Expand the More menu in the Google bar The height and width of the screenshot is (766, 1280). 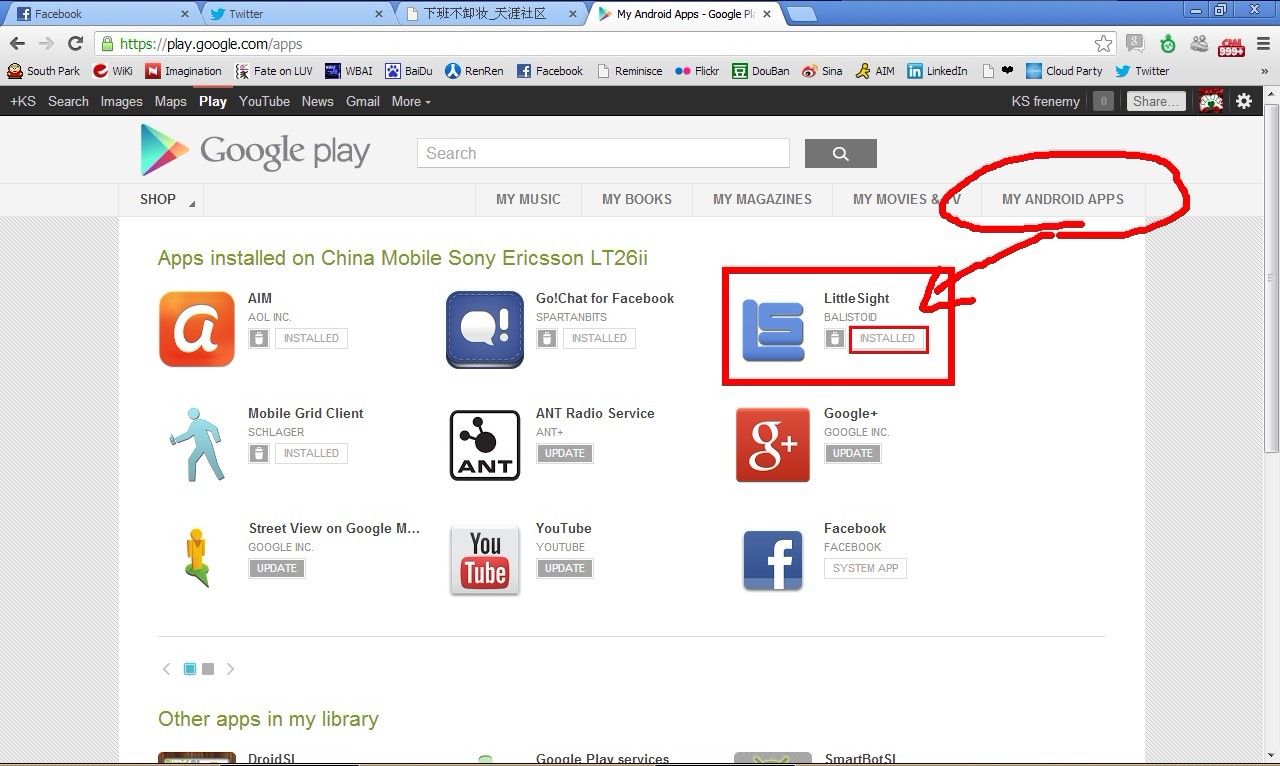(x=411, y=101)
